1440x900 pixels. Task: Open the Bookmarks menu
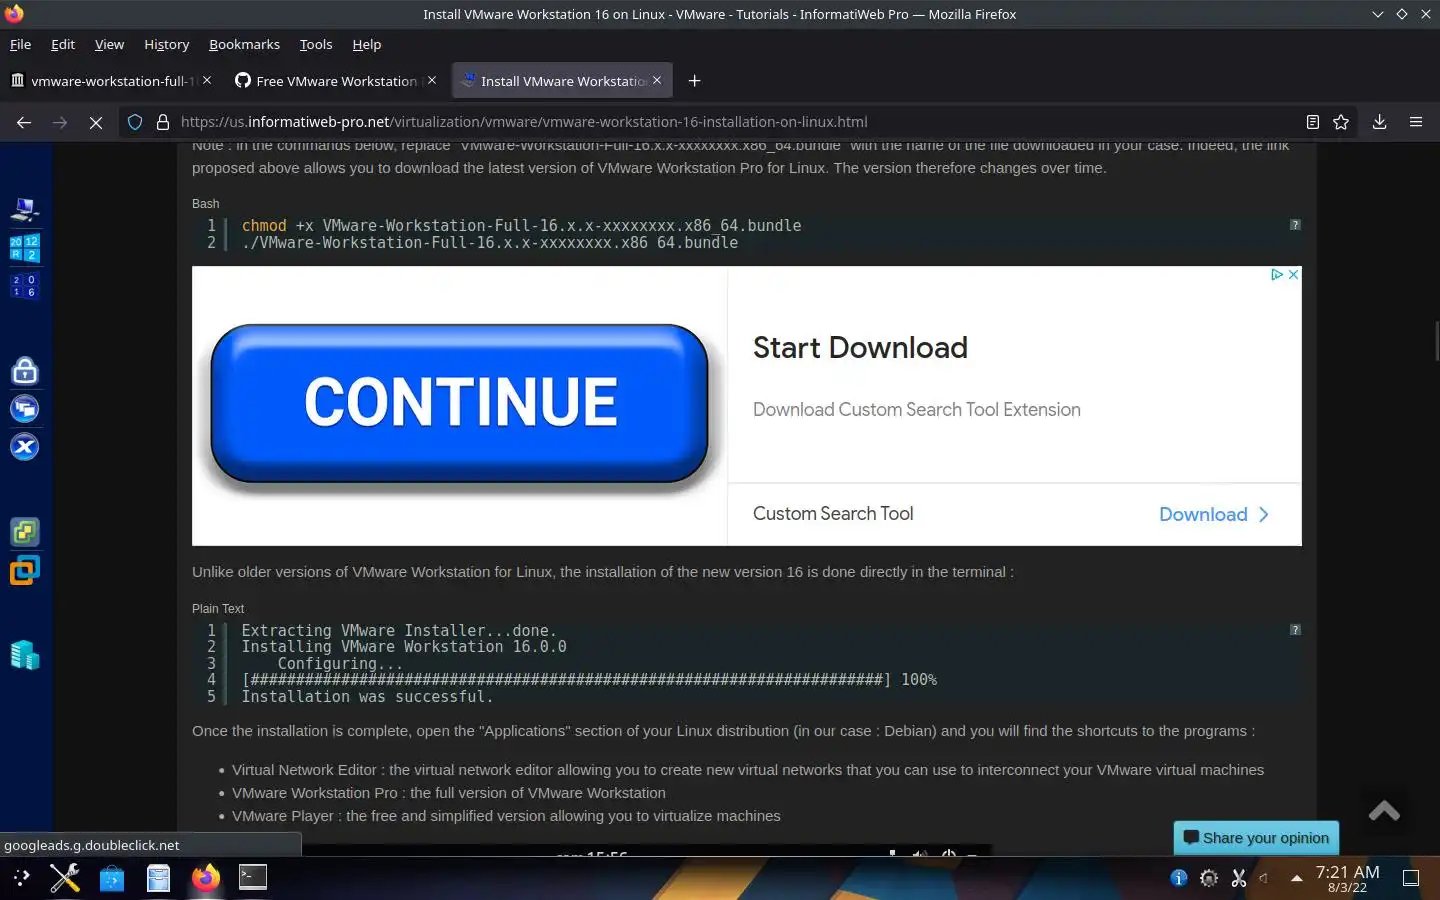244,44
